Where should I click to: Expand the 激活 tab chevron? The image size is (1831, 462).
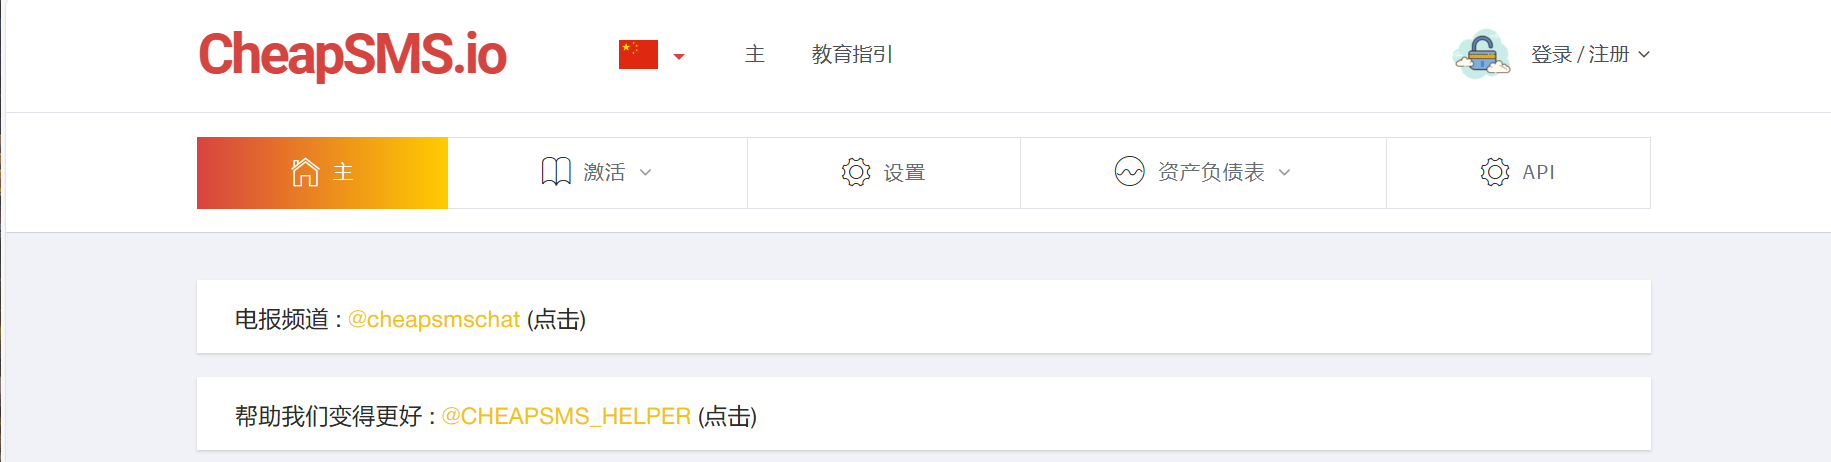pyautogui.click(x=645, y=173)
